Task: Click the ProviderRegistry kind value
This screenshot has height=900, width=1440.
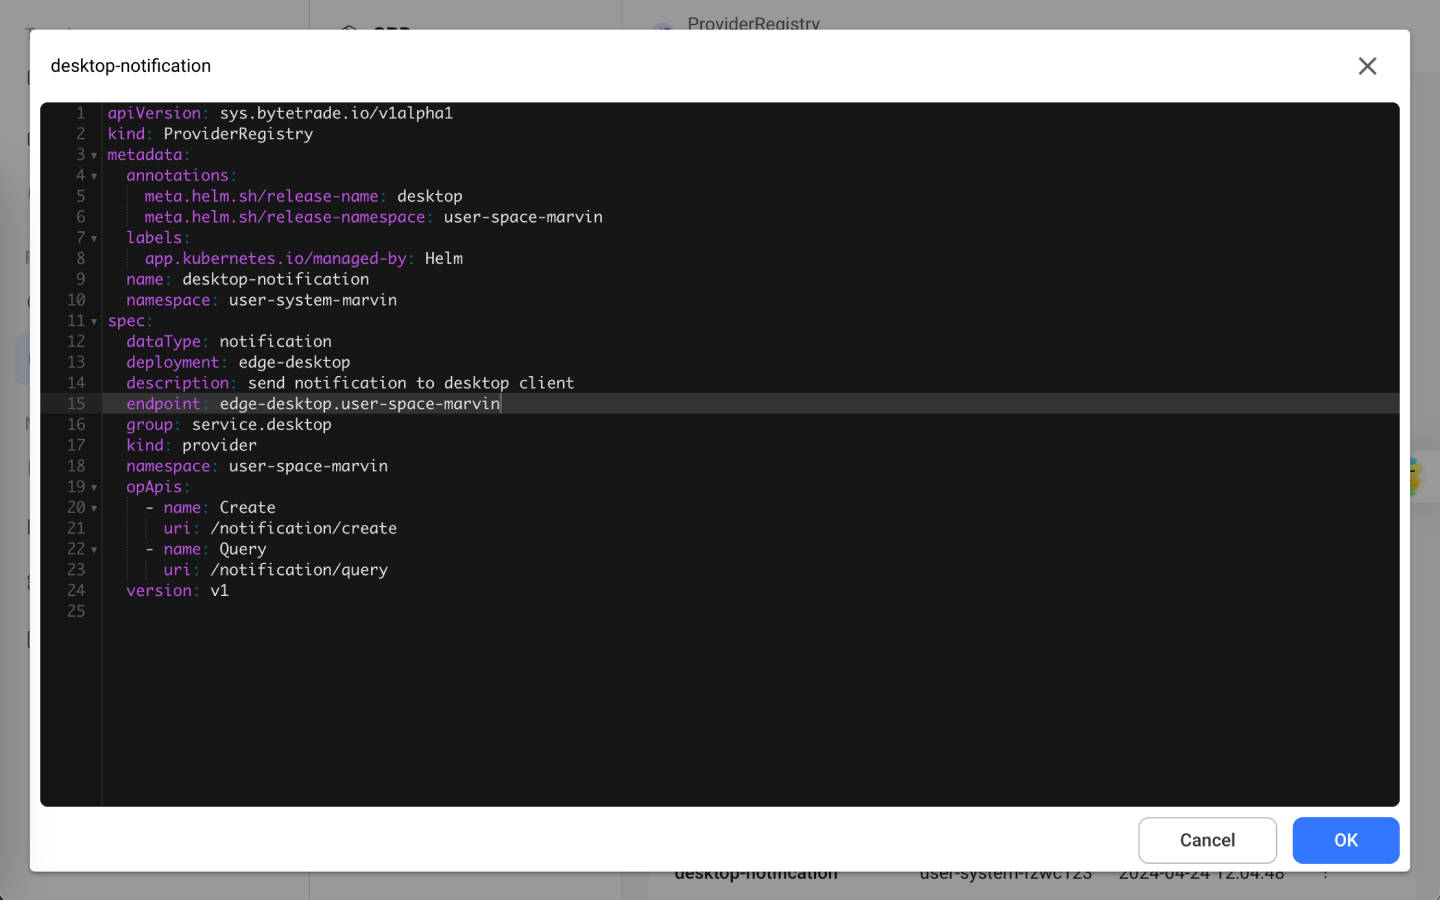Action: point(238,134)
